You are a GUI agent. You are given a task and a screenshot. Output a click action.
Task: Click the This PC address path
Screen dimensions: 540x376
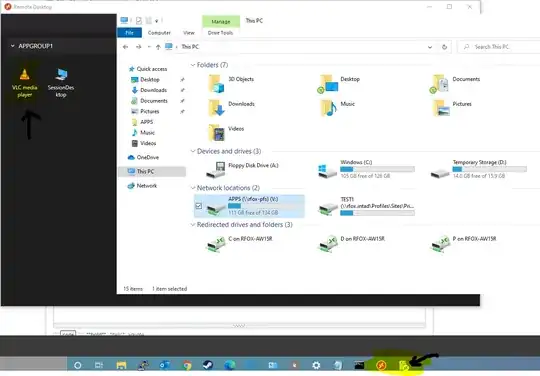[190, 46]
